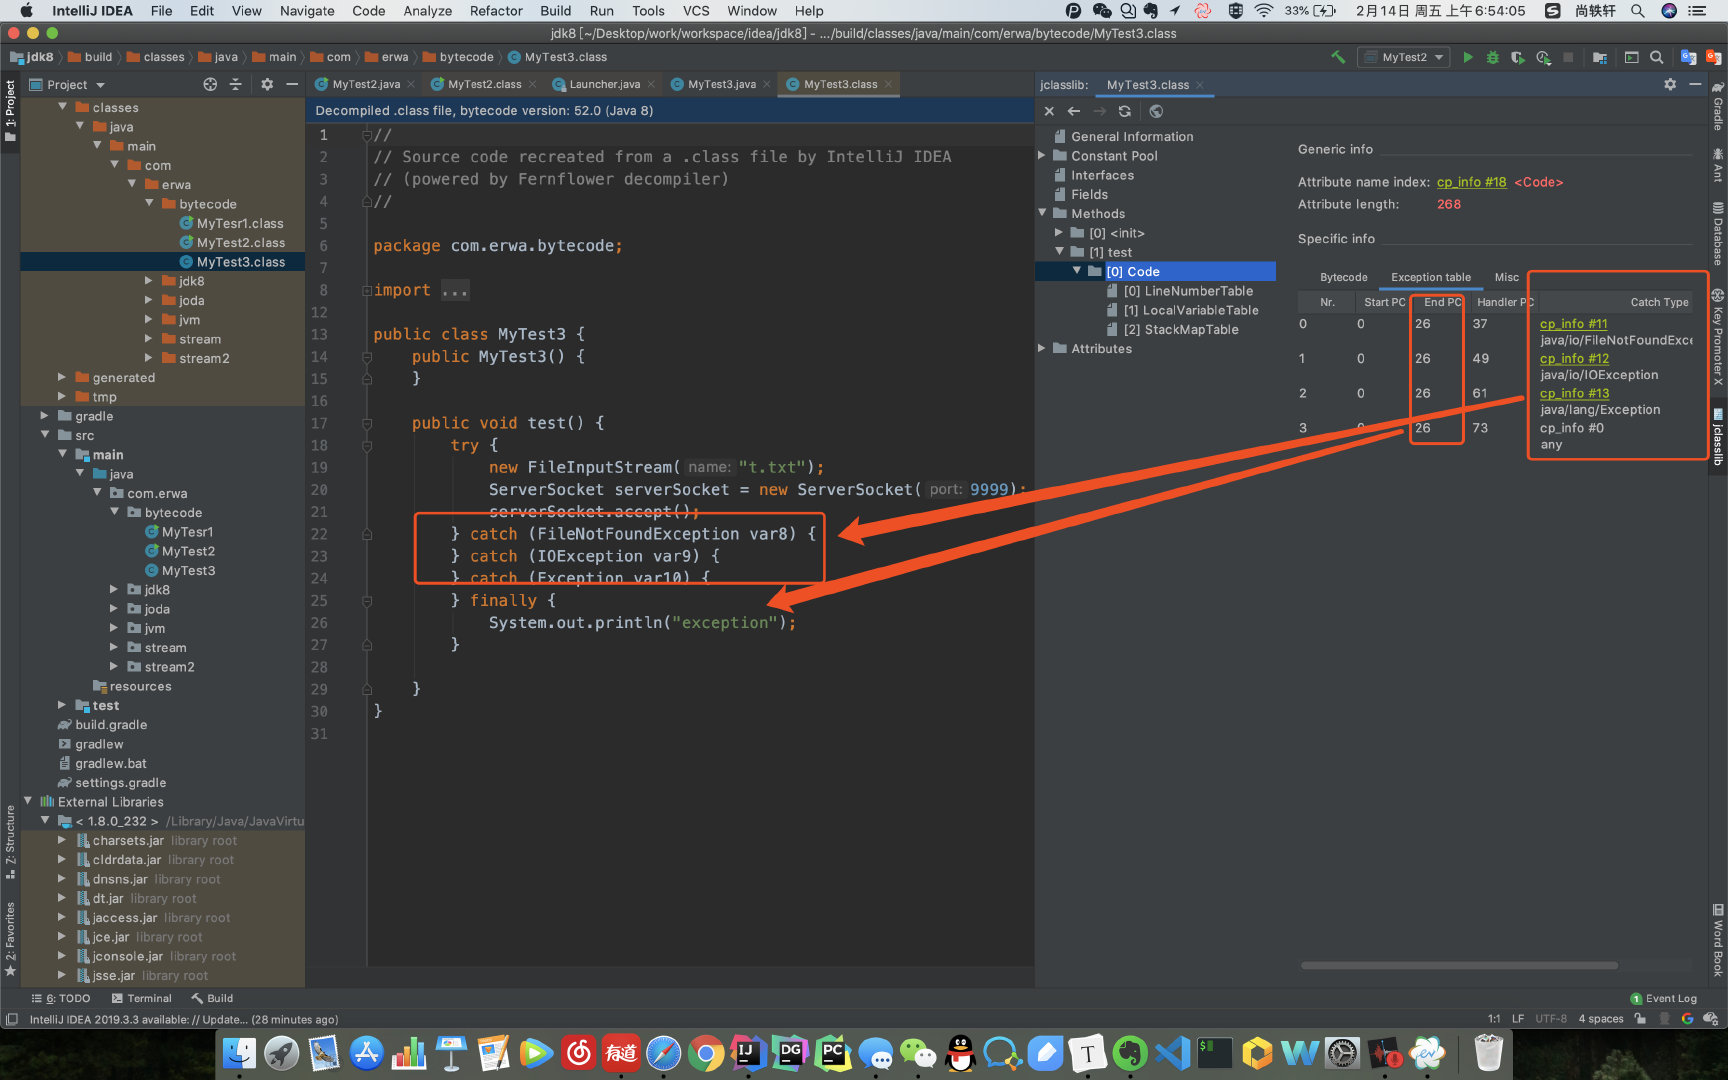Follow the cp_info #18 link
The image size is (1728, 1080).
[x=1471, y=182]
